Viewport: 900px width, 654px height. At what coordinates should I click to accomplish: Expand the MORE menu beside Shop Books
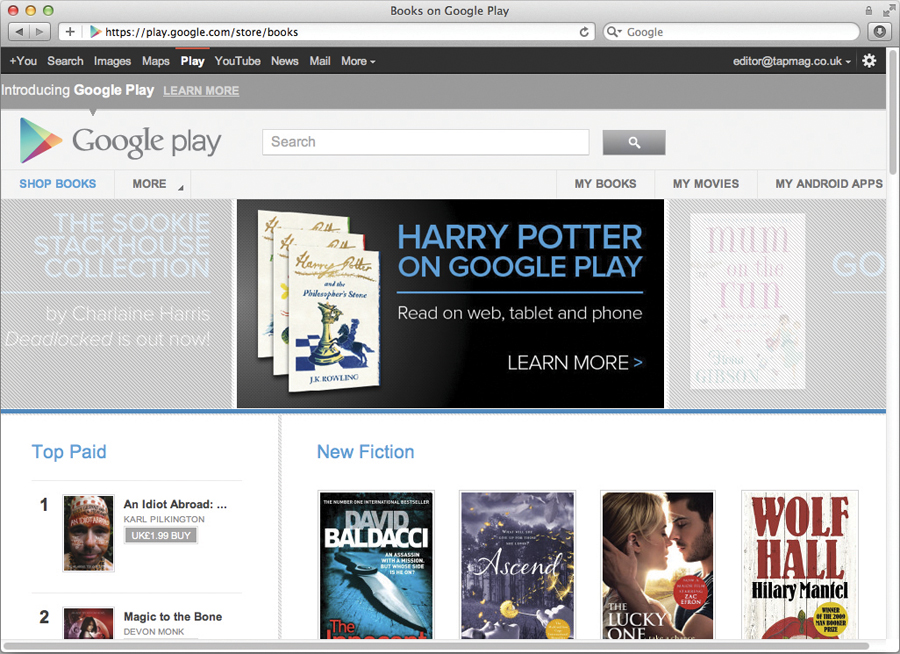153,184
